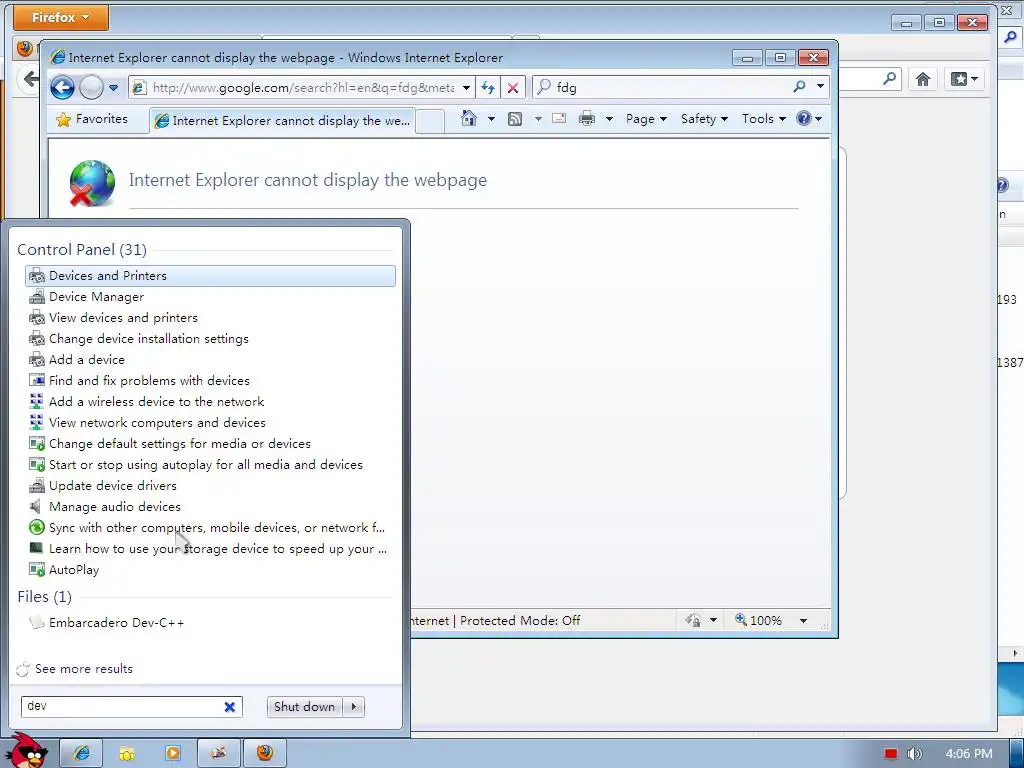Open 'View network computers and devices'
Screen dimensions: 1024x768
(210, 423)
